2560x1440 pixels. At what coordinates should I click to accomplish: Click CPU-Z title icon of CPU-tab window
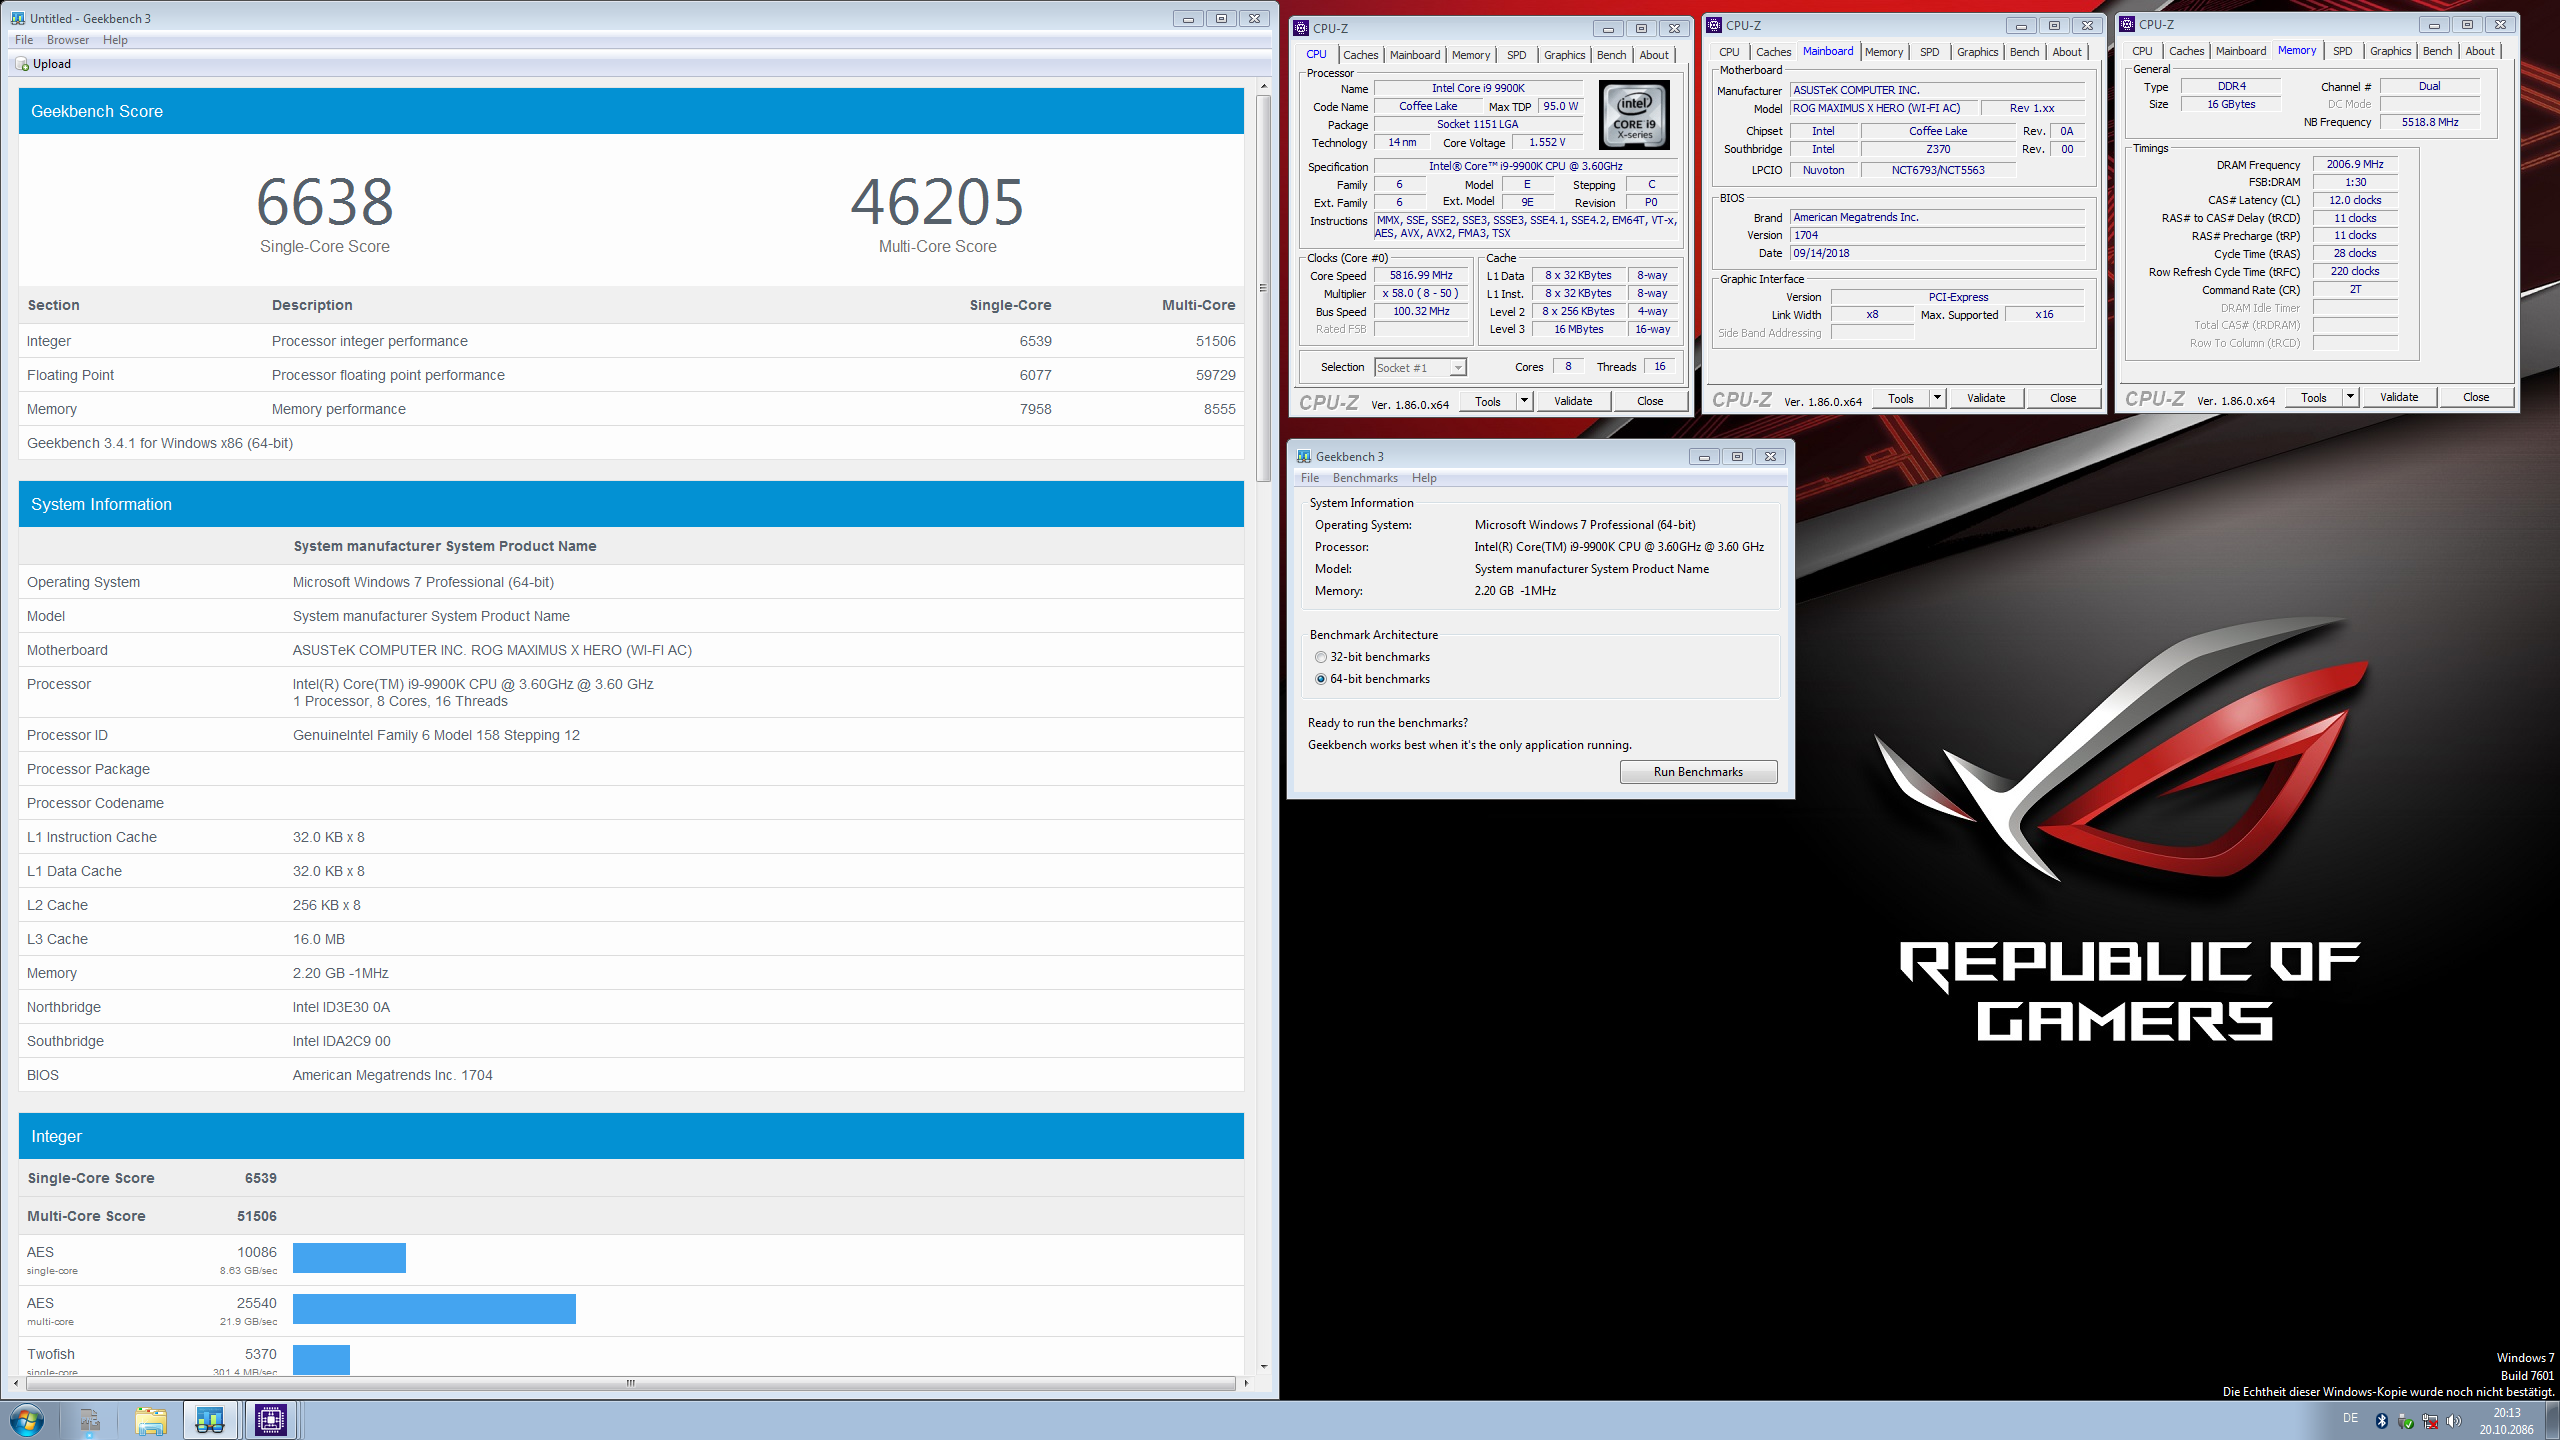coord(1301,28)
